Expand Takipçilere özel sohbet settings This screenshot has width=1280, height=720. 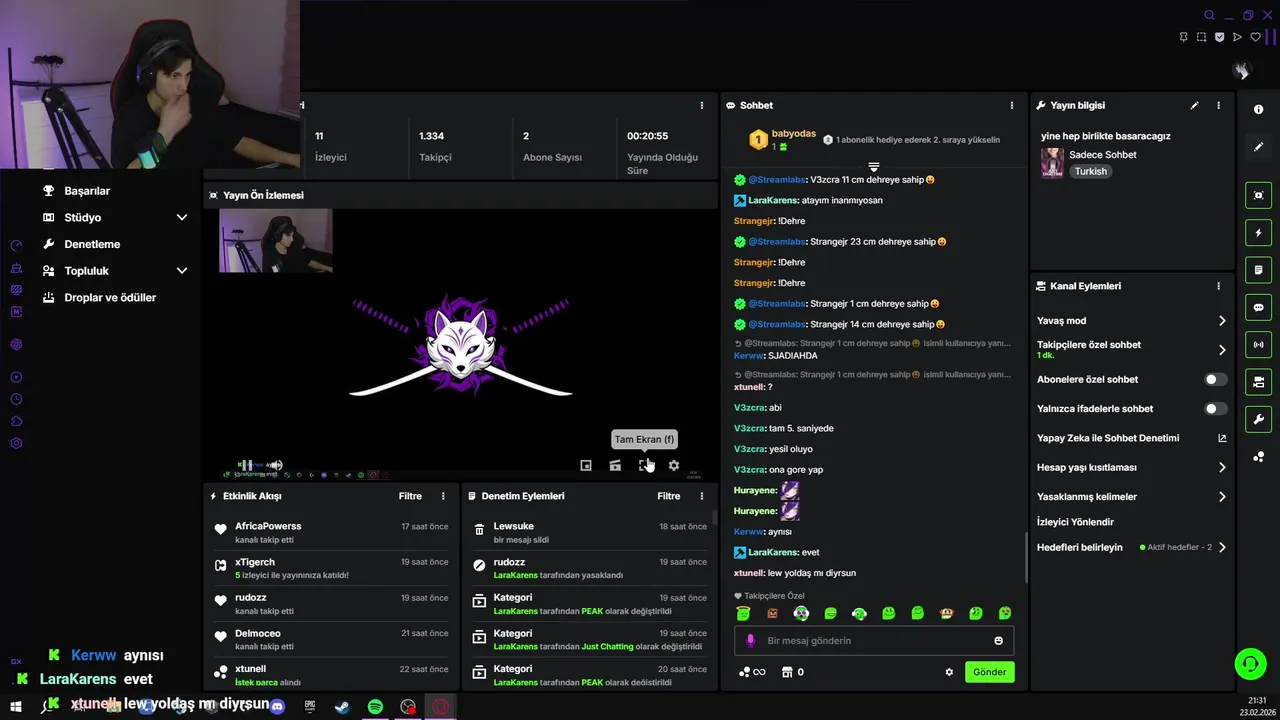coord(1222,350)
